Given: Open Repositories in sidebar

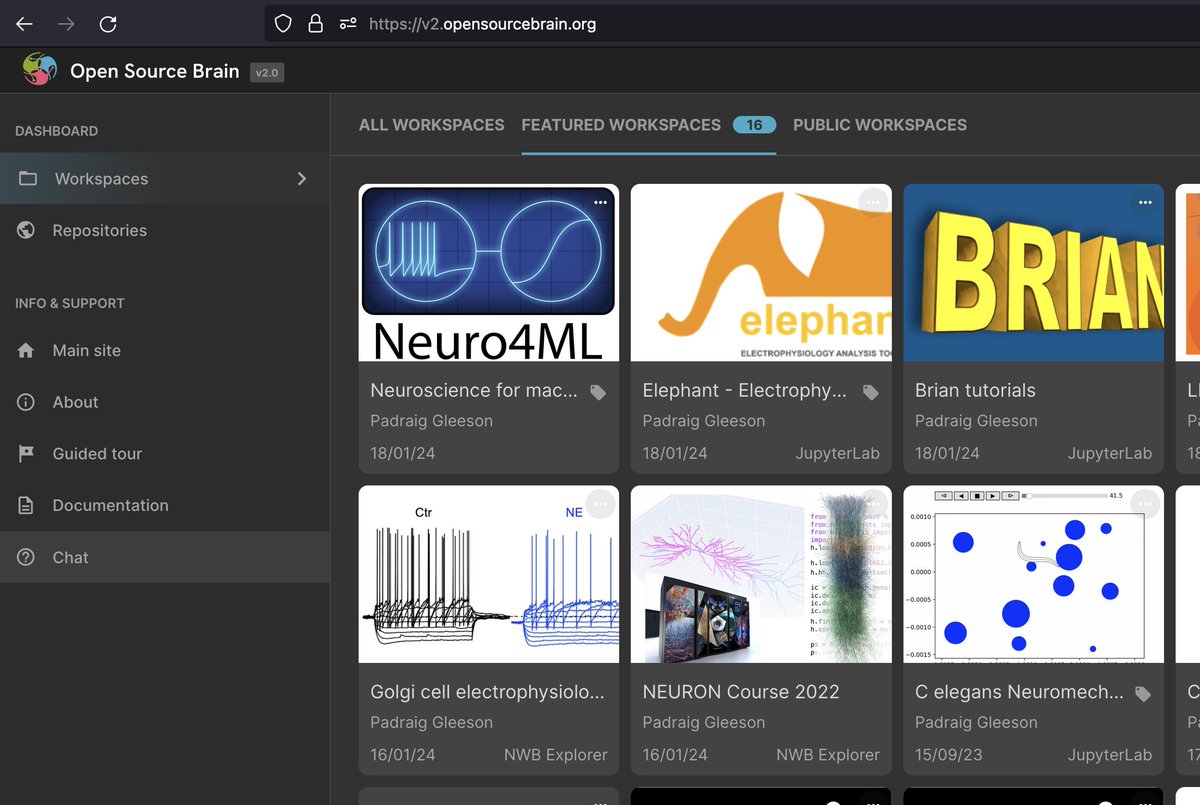Looking at the screenshot, I should coord(165,230).
